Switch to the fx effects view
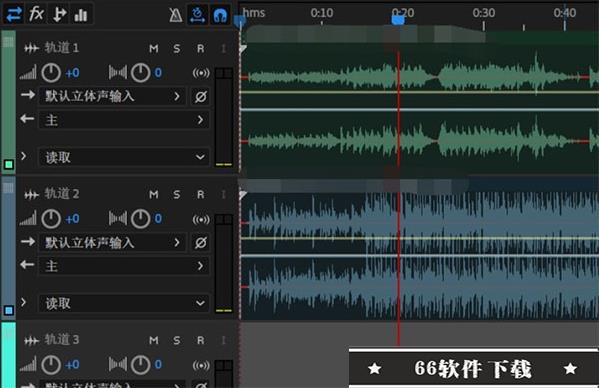This screenshot has width=599, height=388. [36, 15]
